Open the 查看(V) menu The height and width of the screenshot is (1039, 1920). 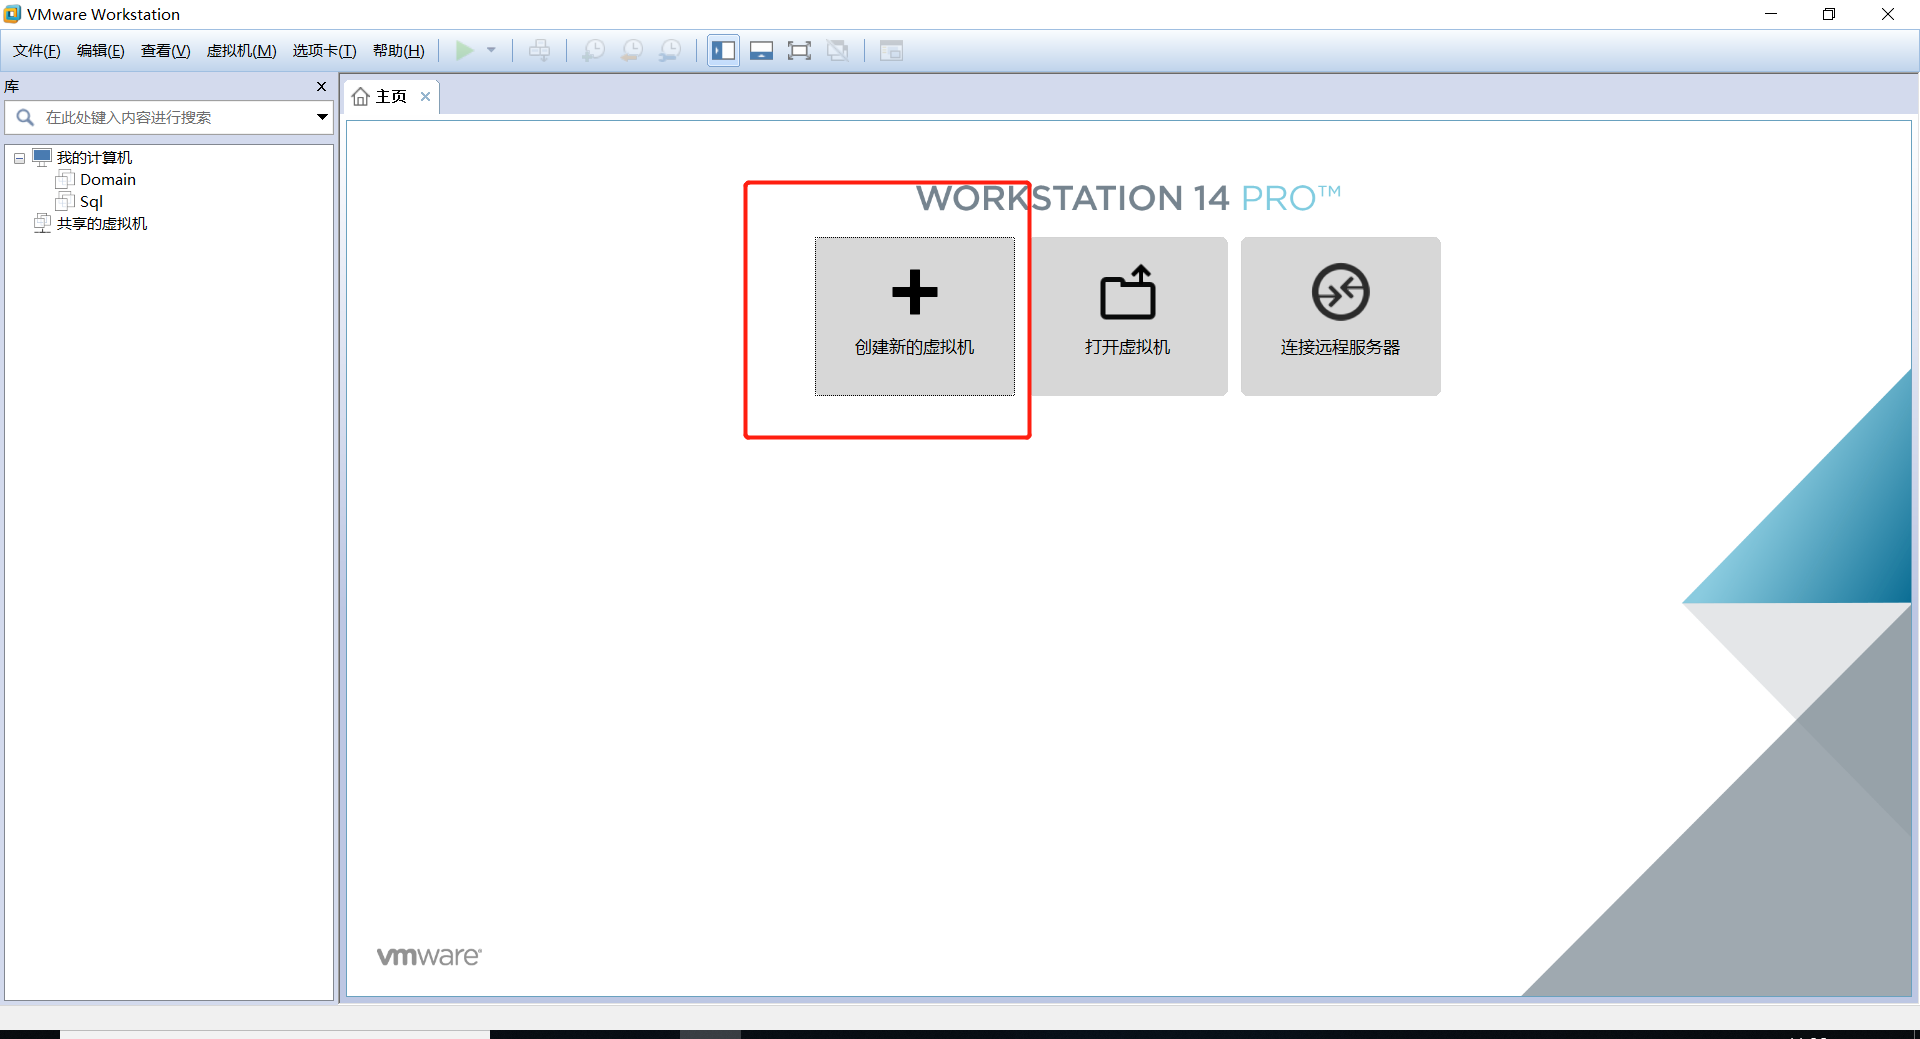coord(166,51)
